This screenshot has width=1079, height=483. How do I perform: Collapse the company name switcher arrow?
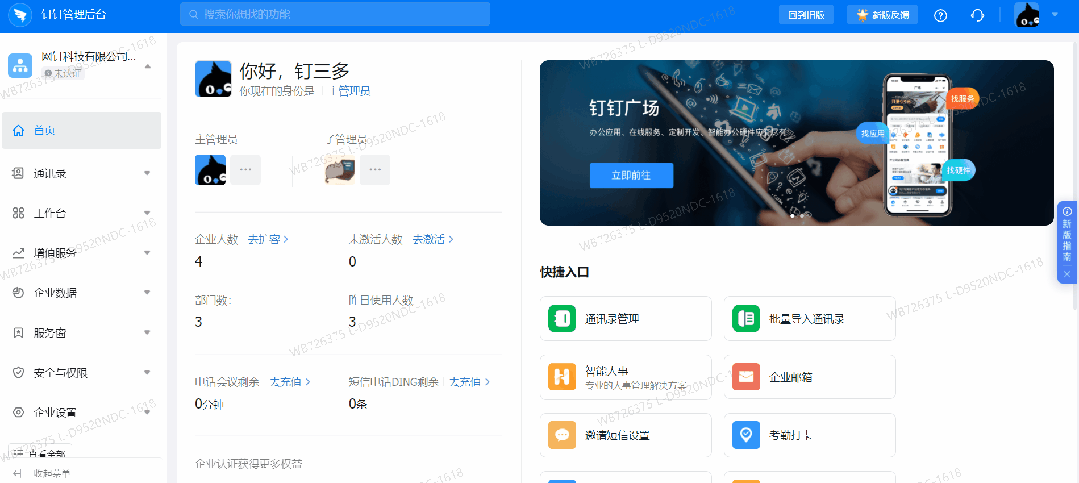147,66
